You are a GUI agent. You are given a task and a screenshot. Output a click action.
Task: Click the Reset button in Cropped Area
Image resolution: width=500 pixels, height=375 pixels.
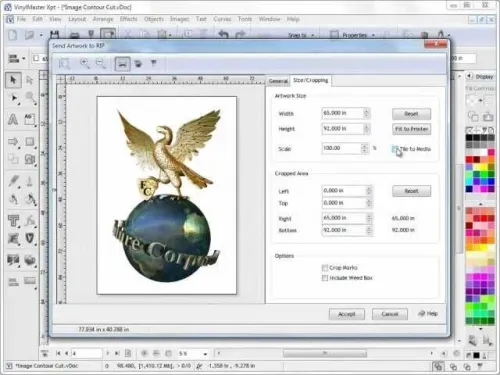411,191
